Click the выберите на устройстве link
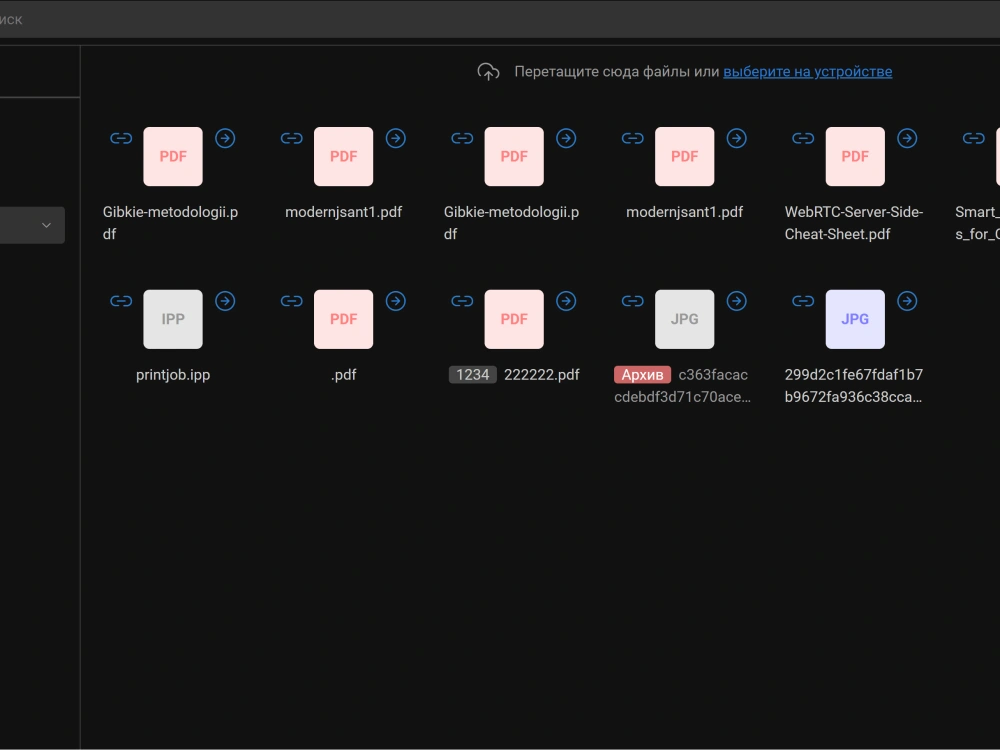The width and height of the screenshot is (1000, 750). tap(807, 71)
